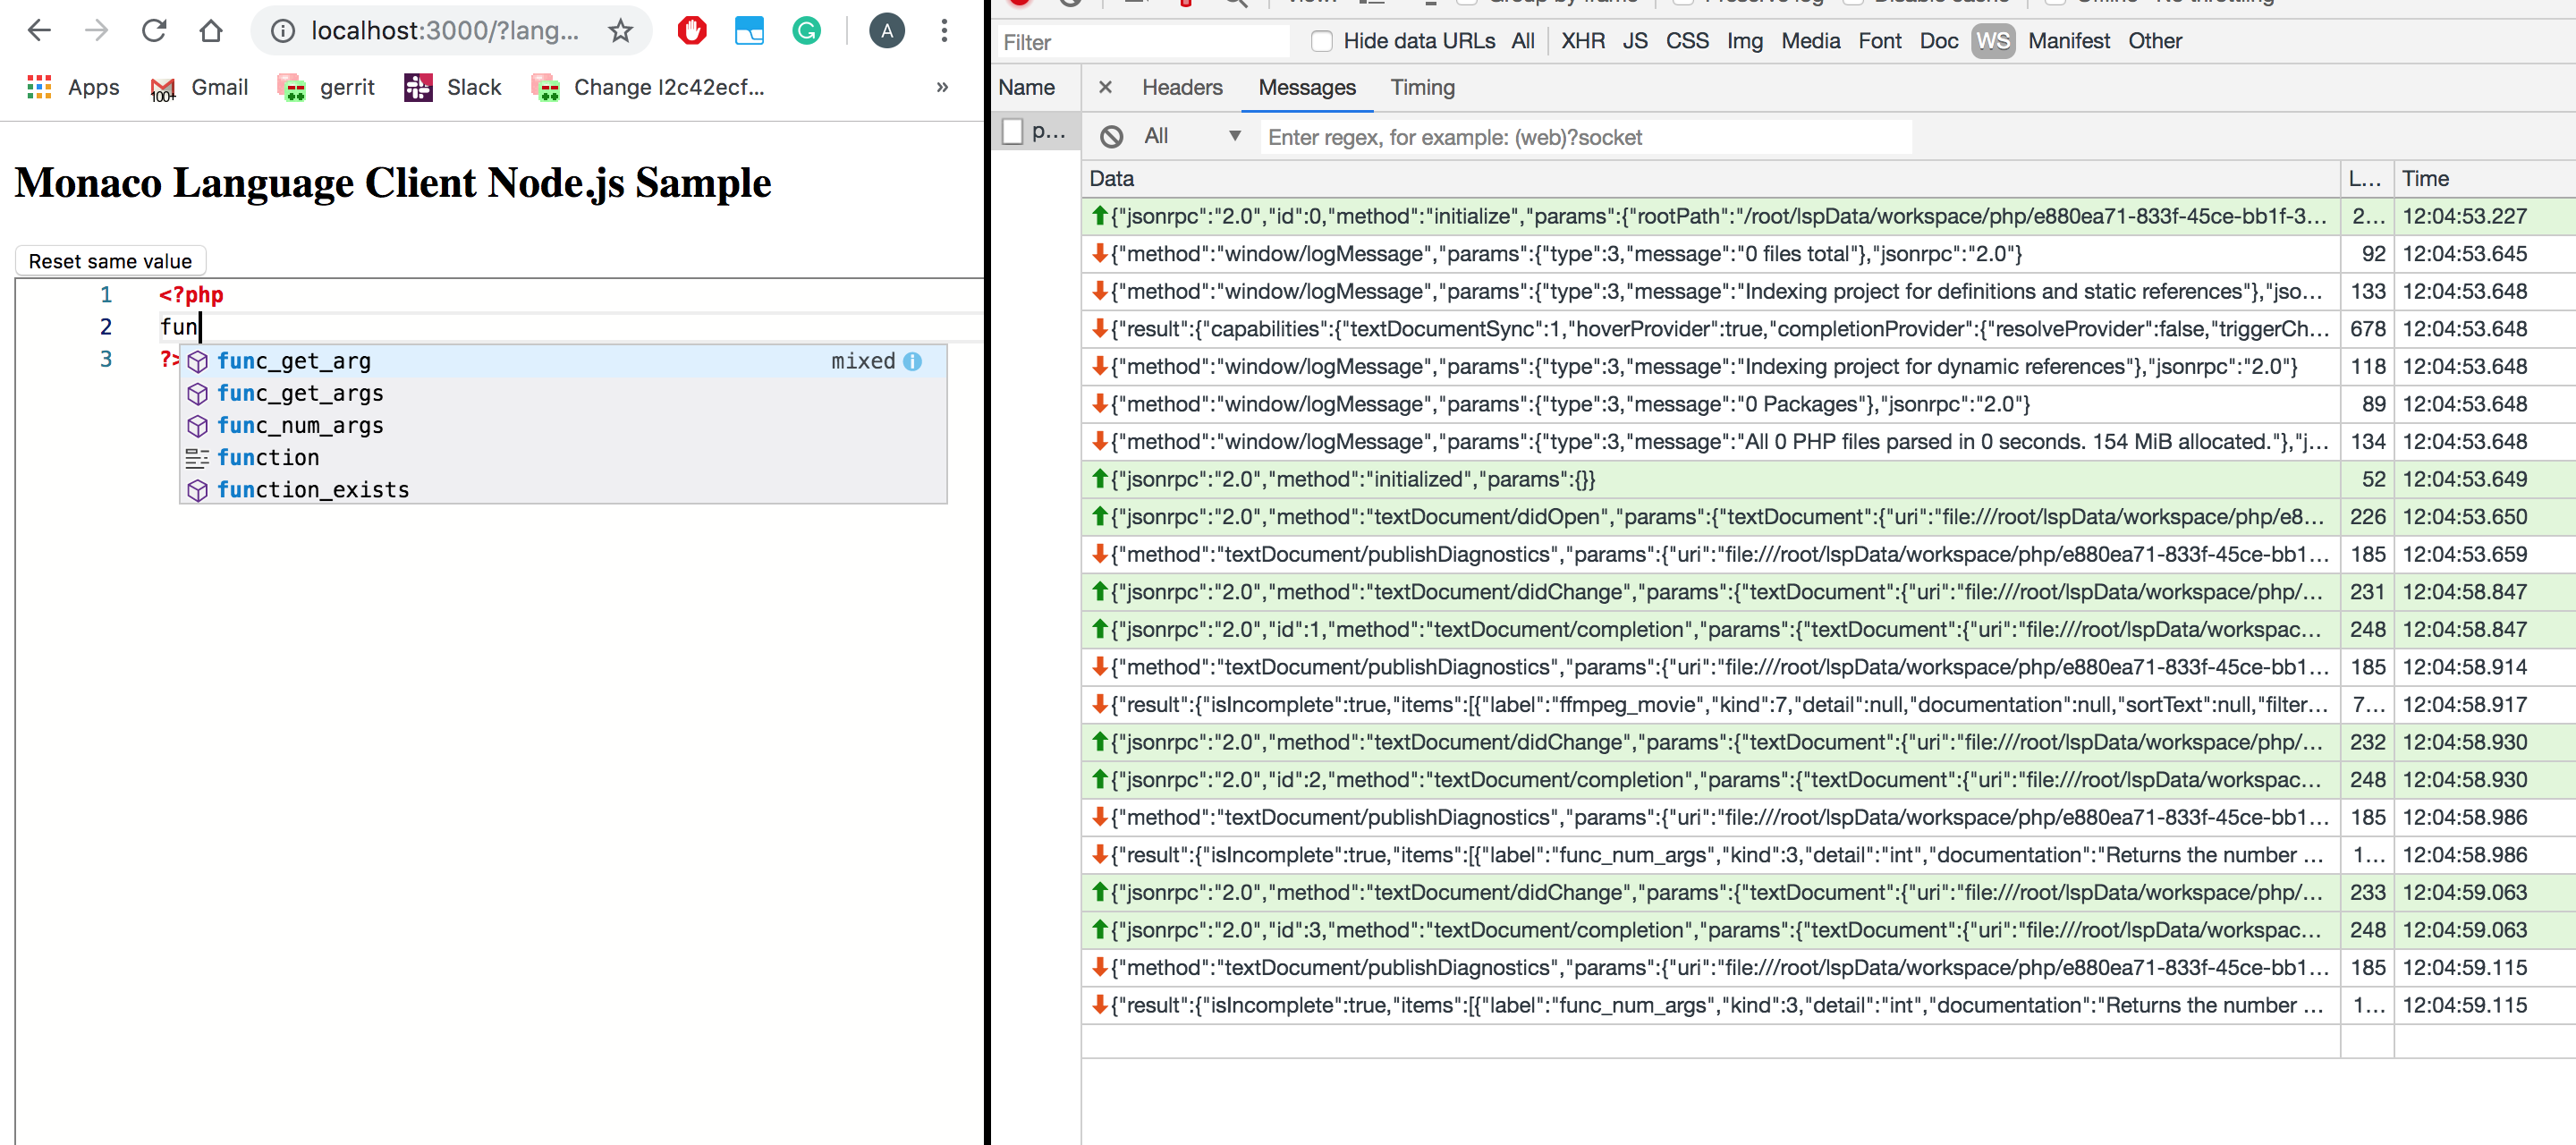Expand the hidden bookmarks chevron
The image size is (2576, 1145).
pyautogui.click(x=941, y=87)
